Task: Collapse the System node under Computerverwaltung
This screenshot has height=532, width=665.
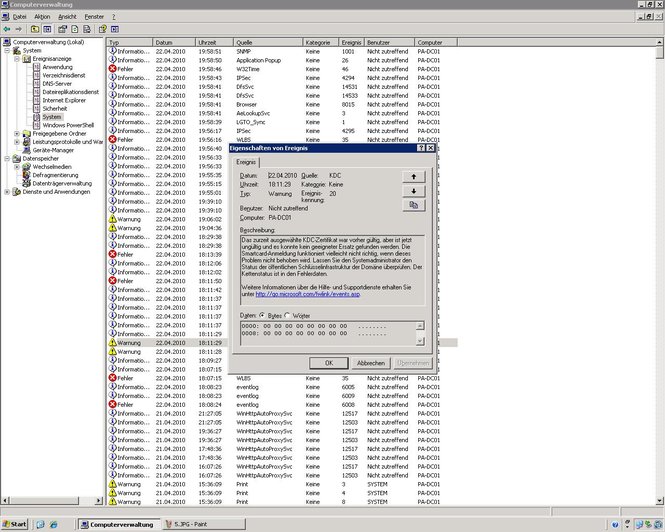Action: pyautogui.click(x=7, y=50)
